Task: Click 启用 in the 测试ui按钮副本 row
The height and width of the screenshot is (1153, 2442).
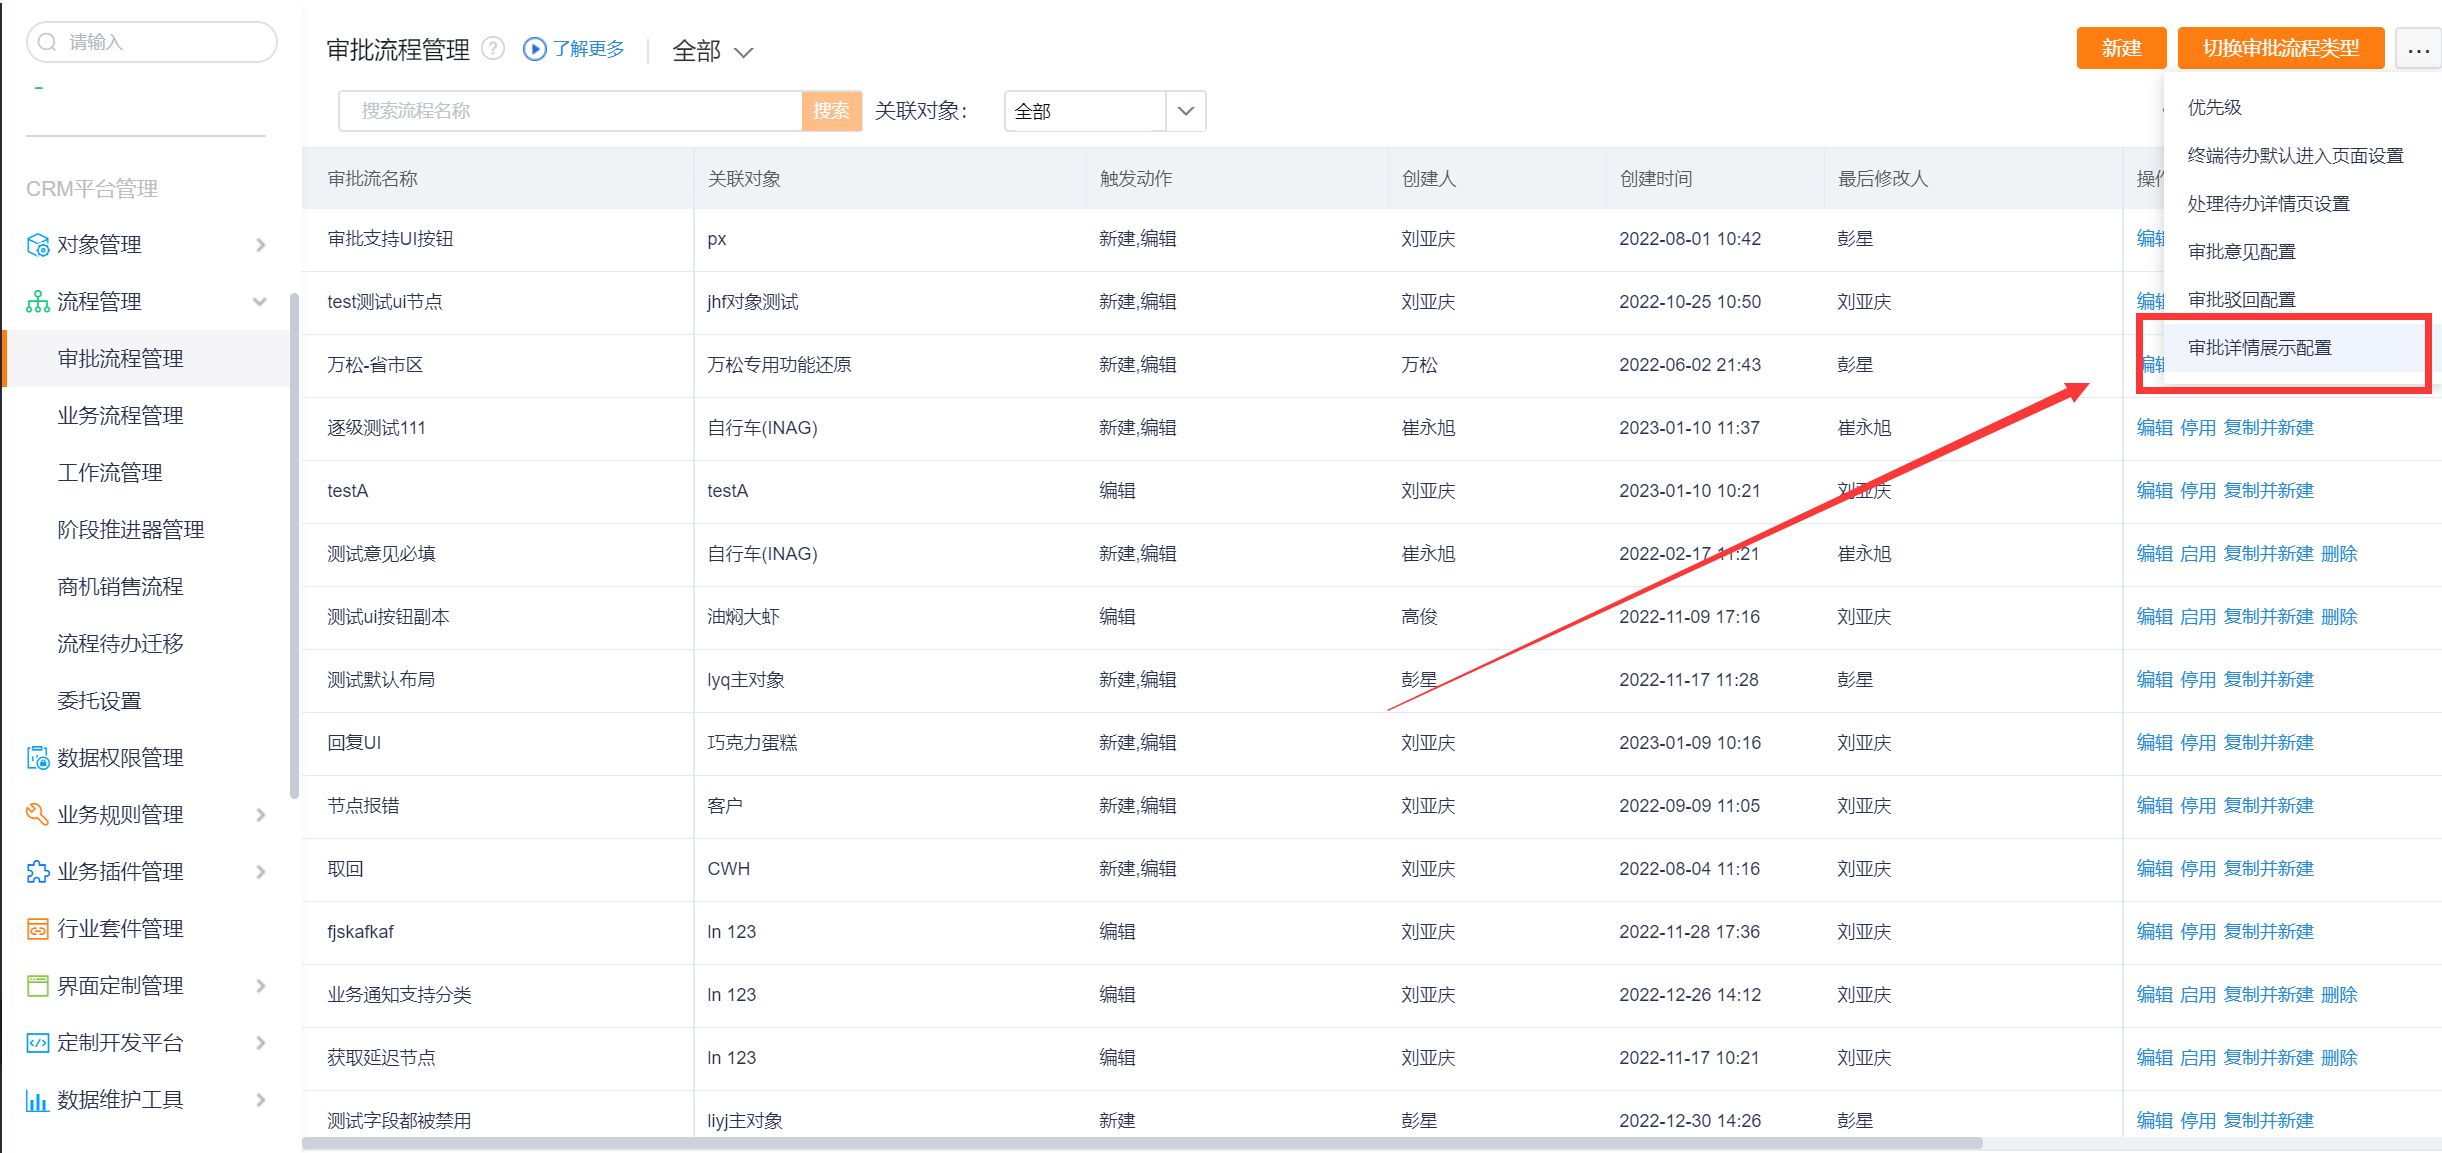Action: coord(2197,617)
